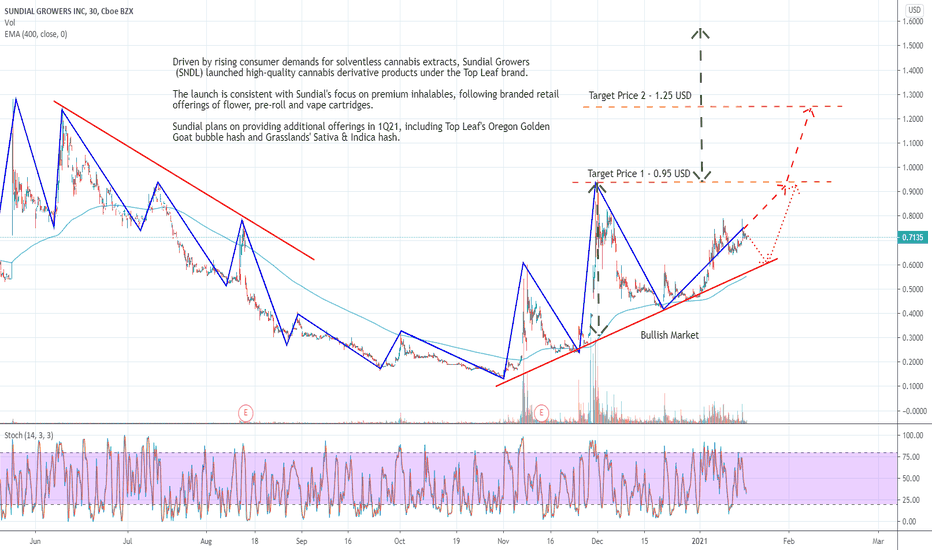932x550 pixels.
Task: Select the Stoch (14, 3, 3) indicator label
Action: click(x=29, y=436)
